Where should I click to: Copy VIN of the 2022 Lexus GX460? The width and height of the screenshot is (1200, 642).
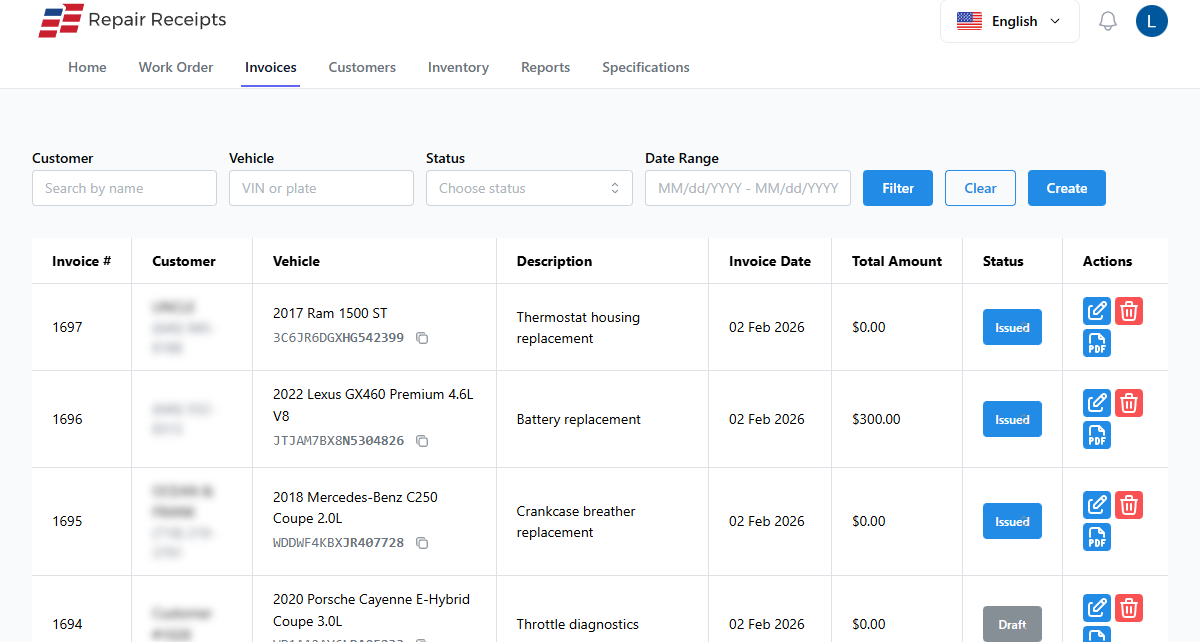(422, 441)
